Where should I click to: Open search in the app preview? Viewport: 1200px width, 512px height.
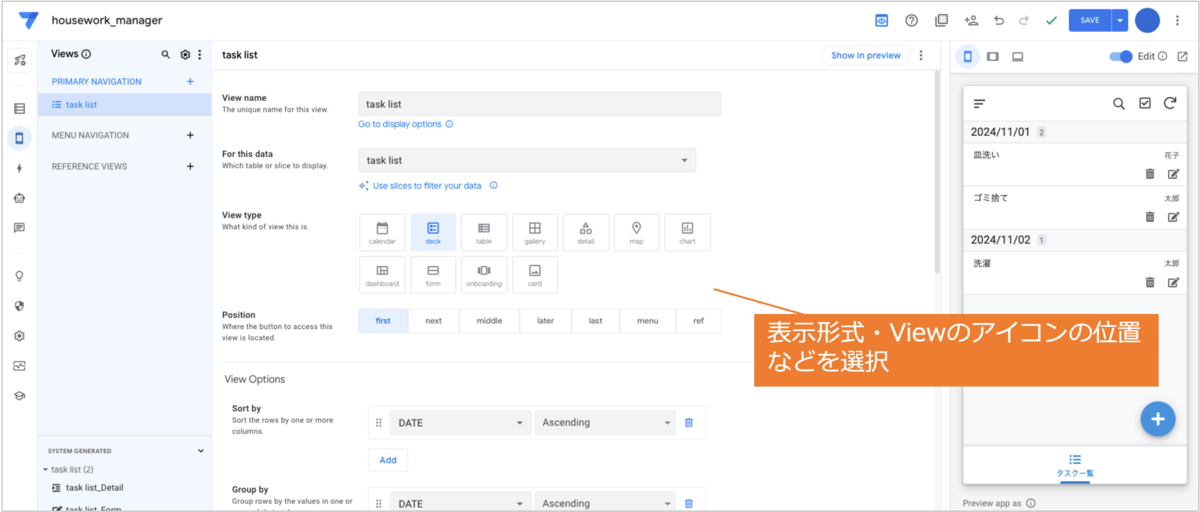[x=1119, y=103]
